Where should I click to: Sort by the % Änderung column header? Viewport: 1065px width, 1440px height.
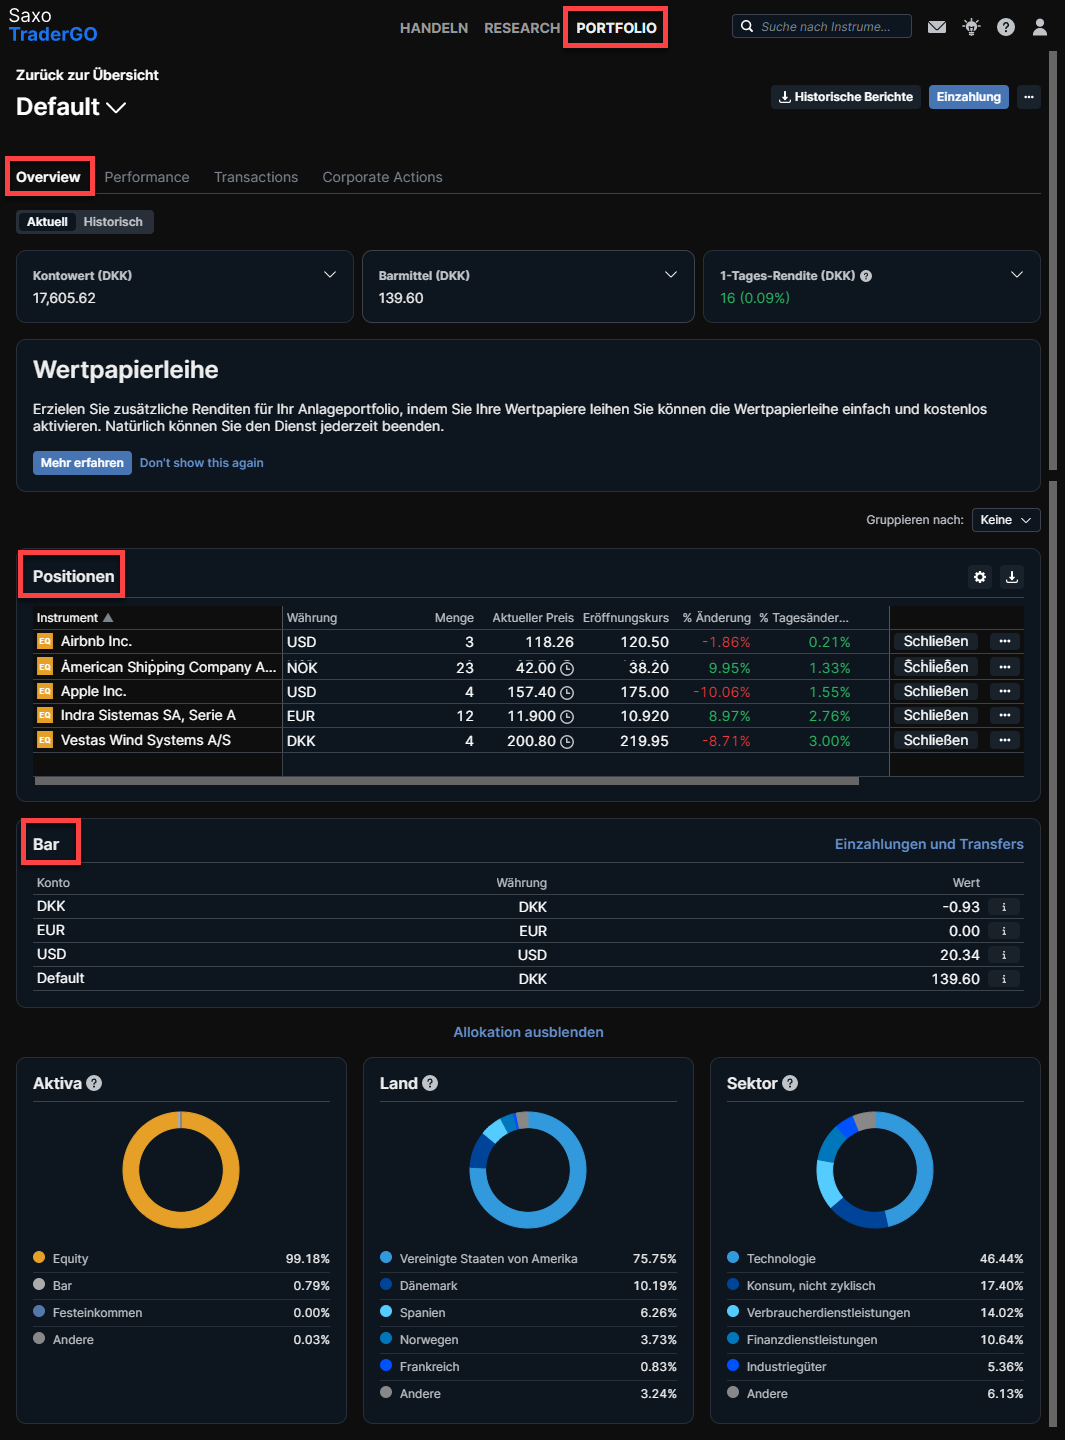click(x=716, y=618)
